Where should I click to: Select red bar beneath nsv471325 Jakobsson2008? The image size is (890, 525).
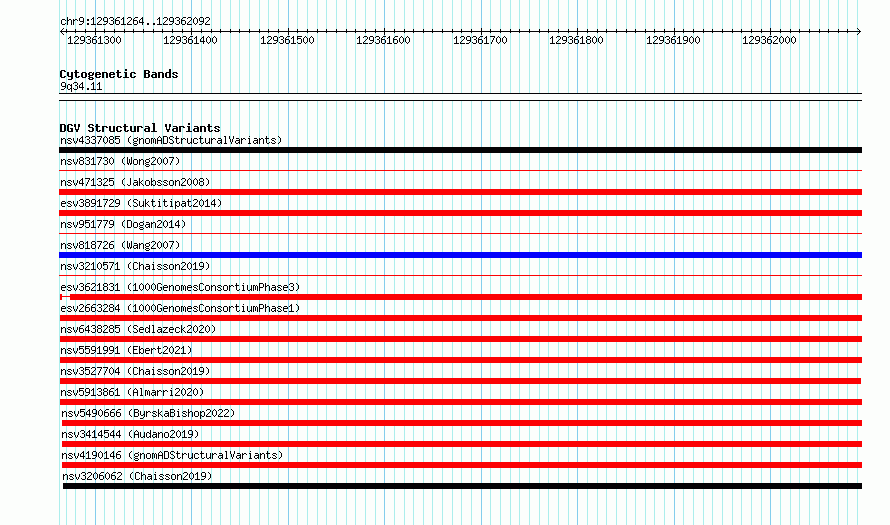tap(460, 192)
